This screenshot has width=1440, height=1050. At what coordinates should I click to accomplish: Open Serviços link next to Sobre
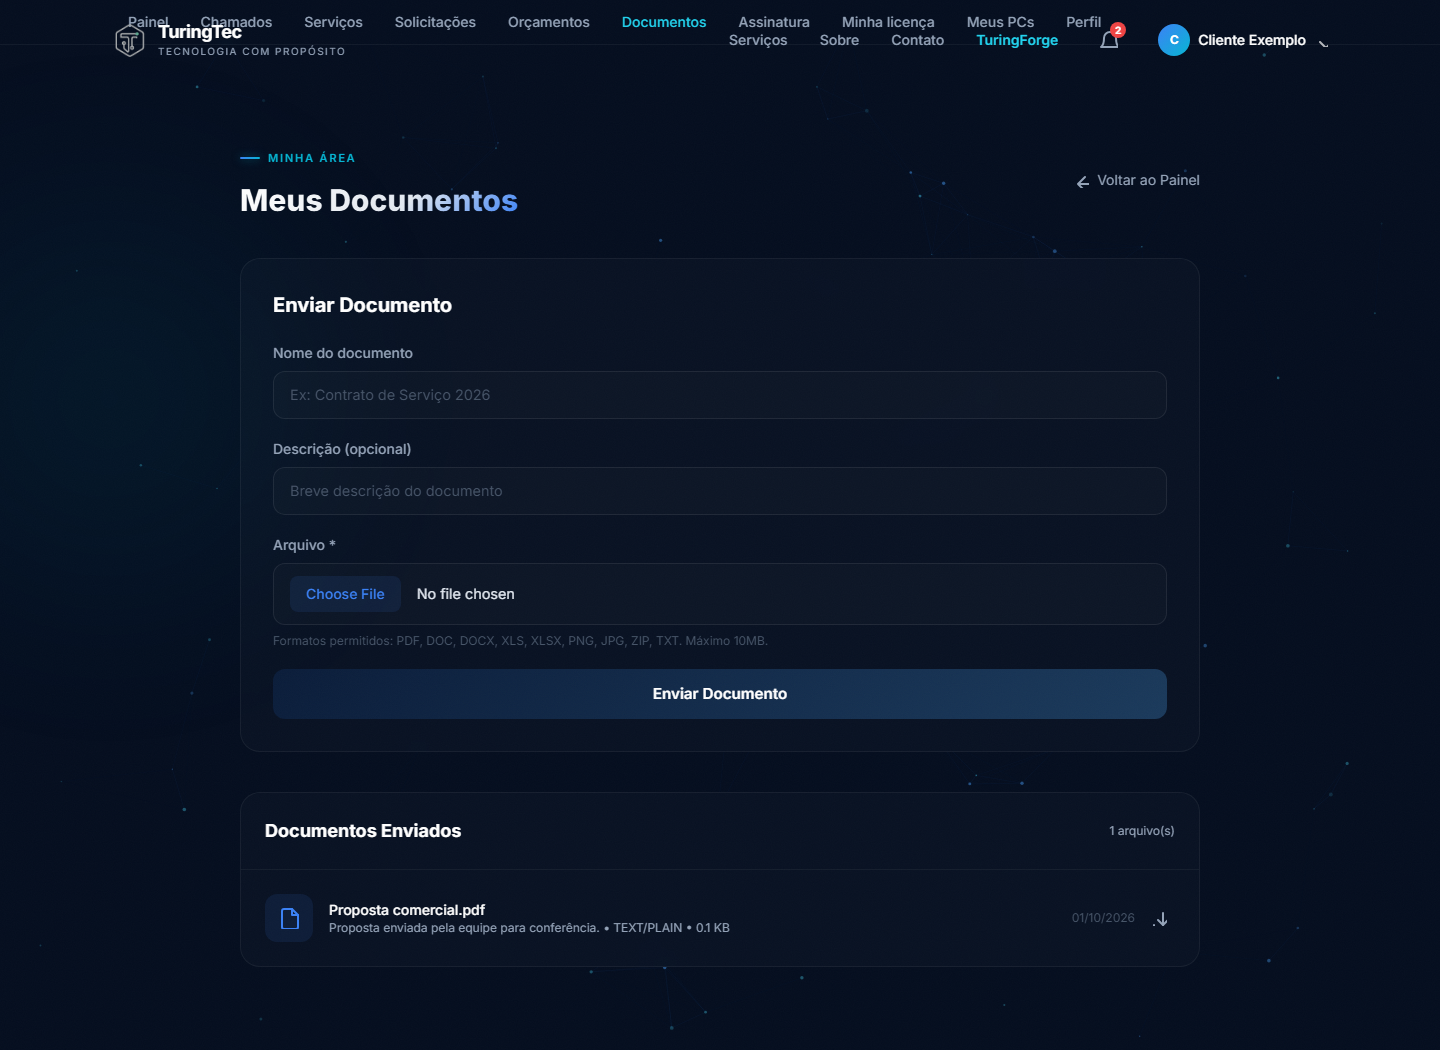click(x=758, y=40)
